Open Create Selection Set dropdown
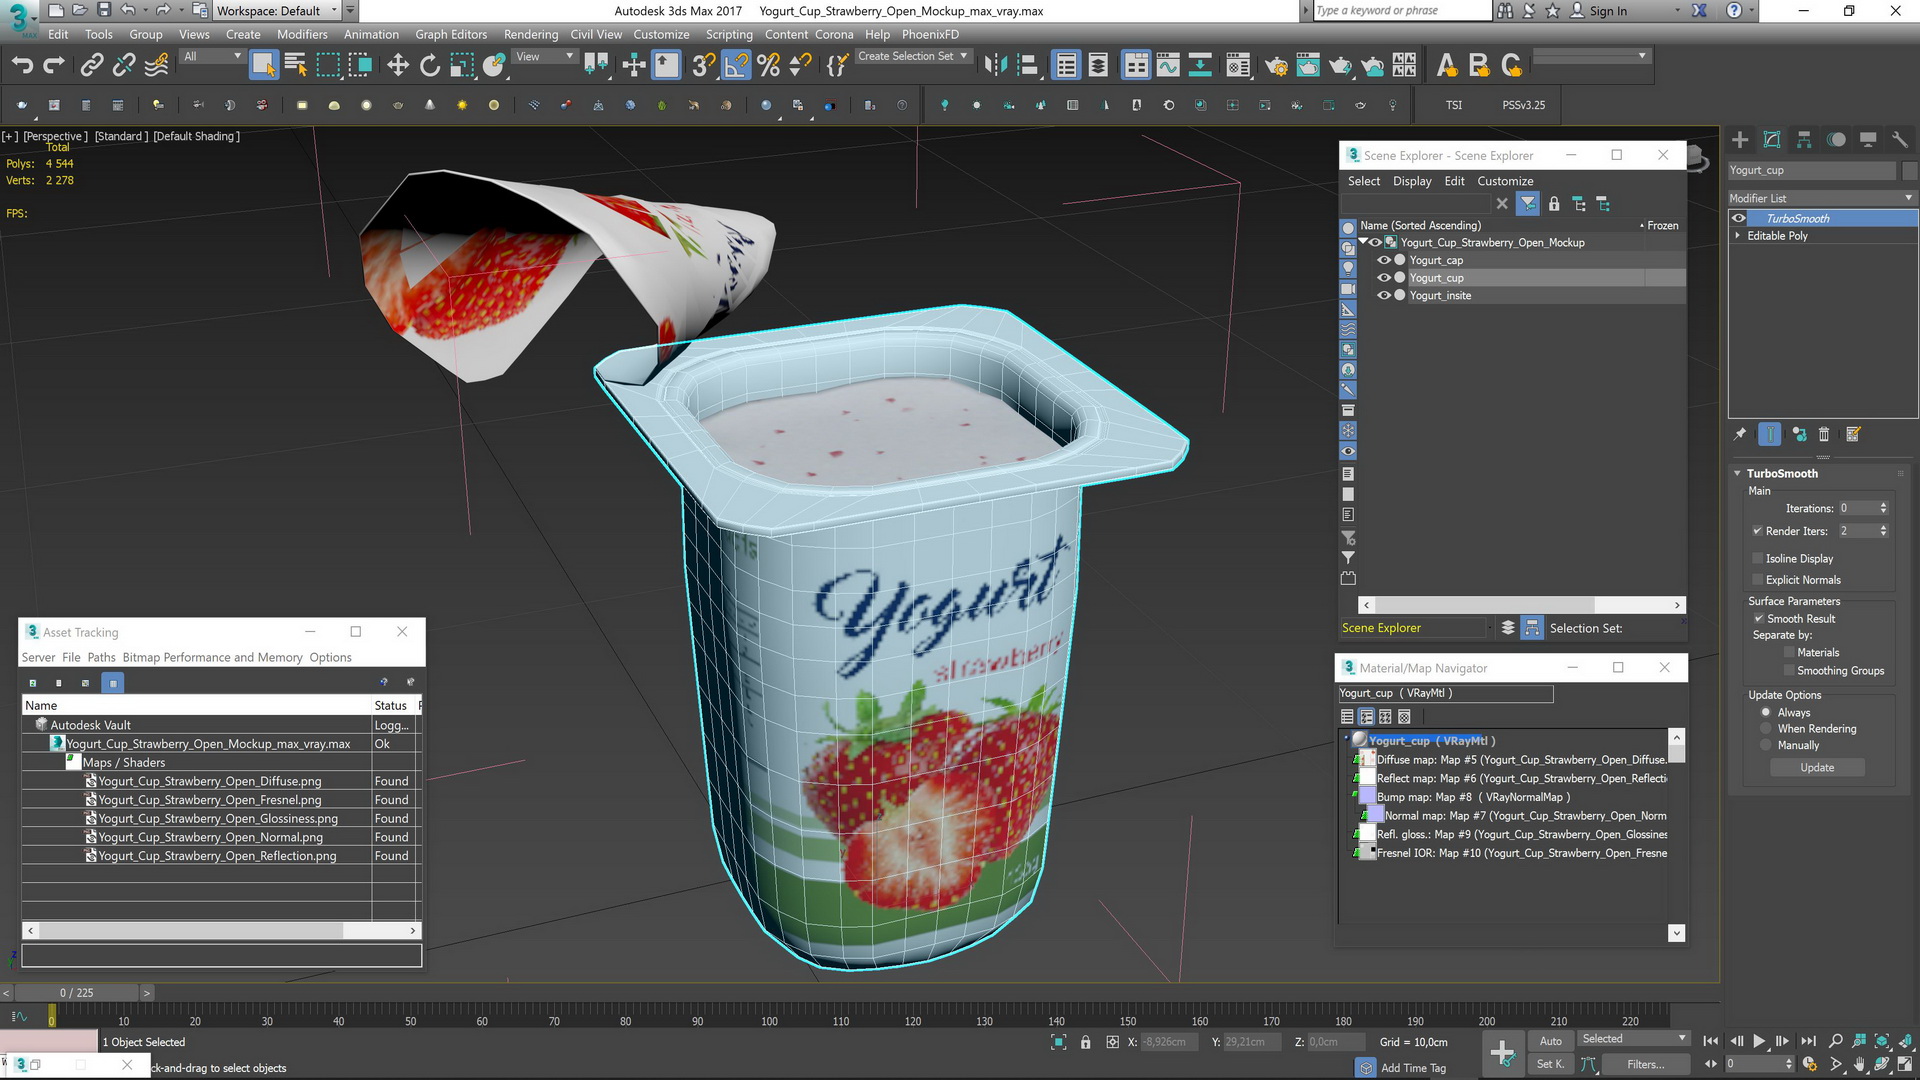This screenshot has height=1080, width=1920. pyautogui.click(x=913, y=57)
